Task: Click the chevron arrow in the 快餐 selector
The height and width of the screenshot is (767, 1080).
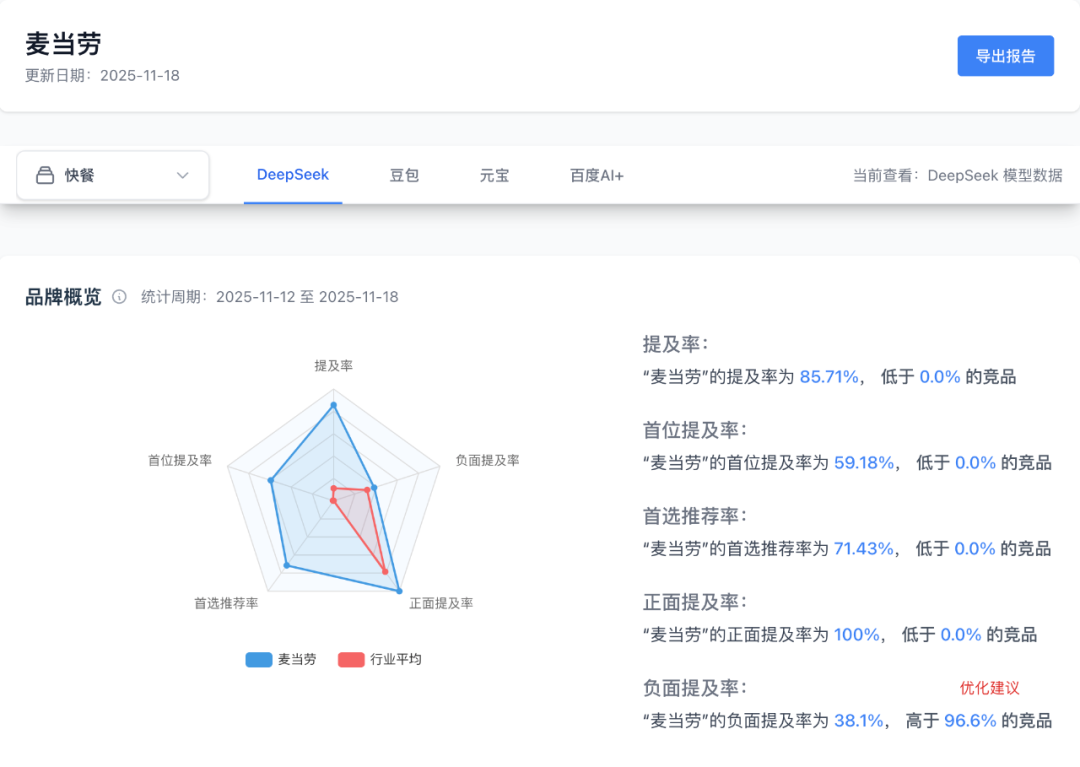Action: point(183,176)
